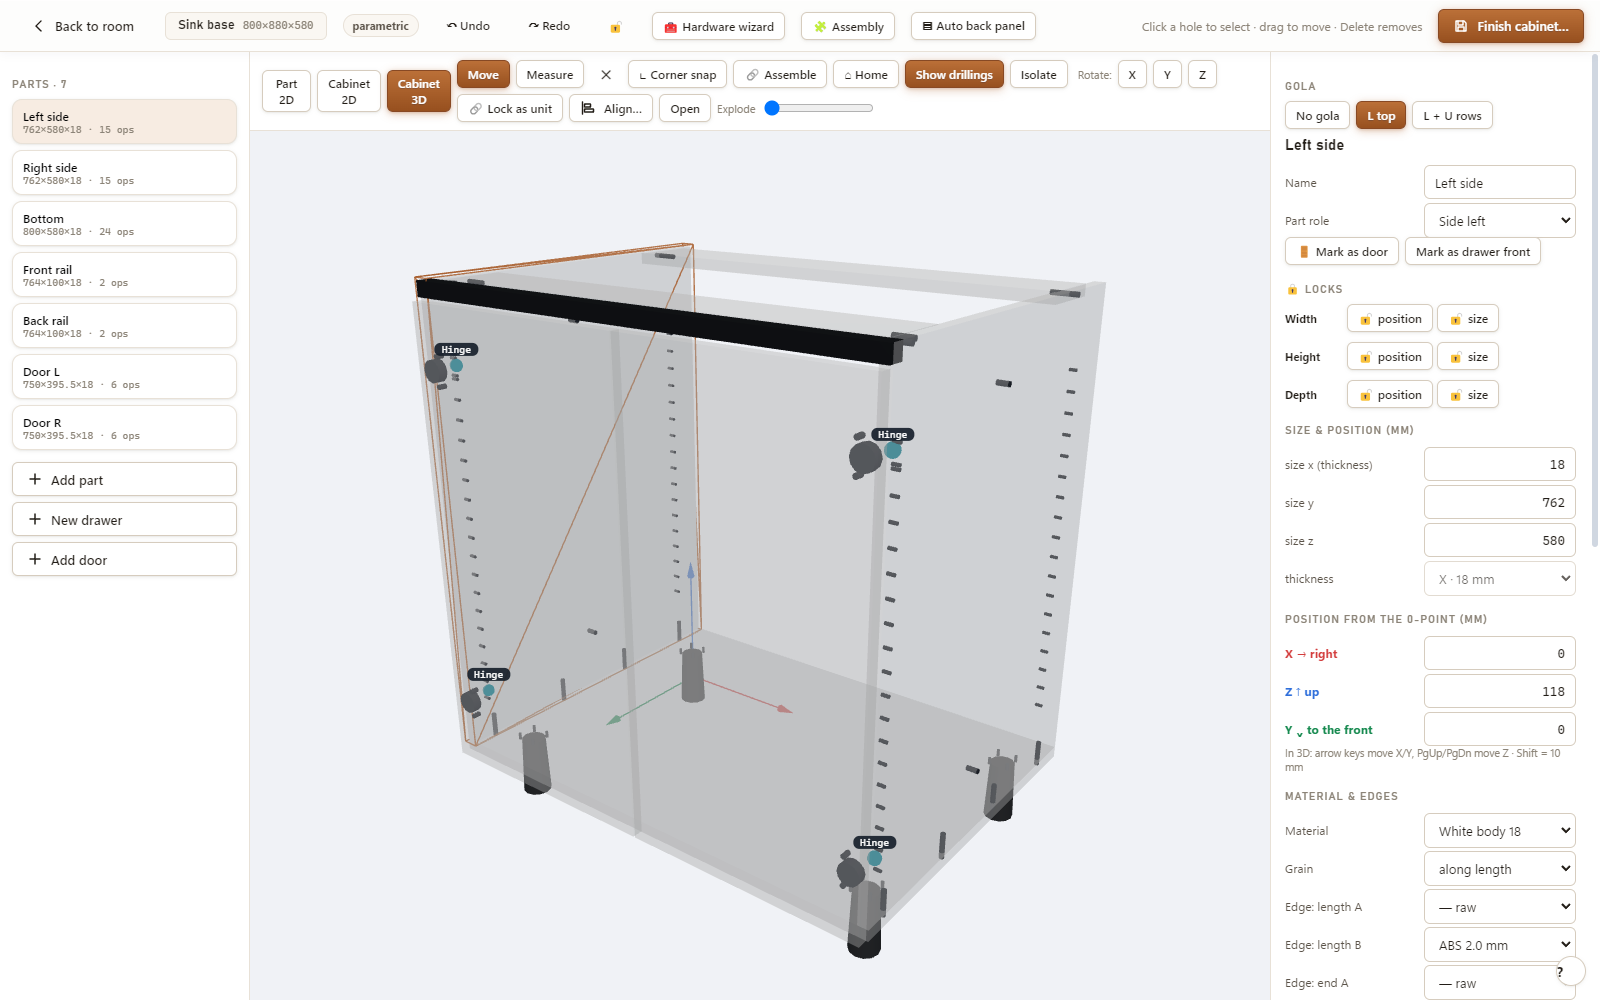Click the Redo arrow button
1600x1000 pixels.
pos(549,26)
